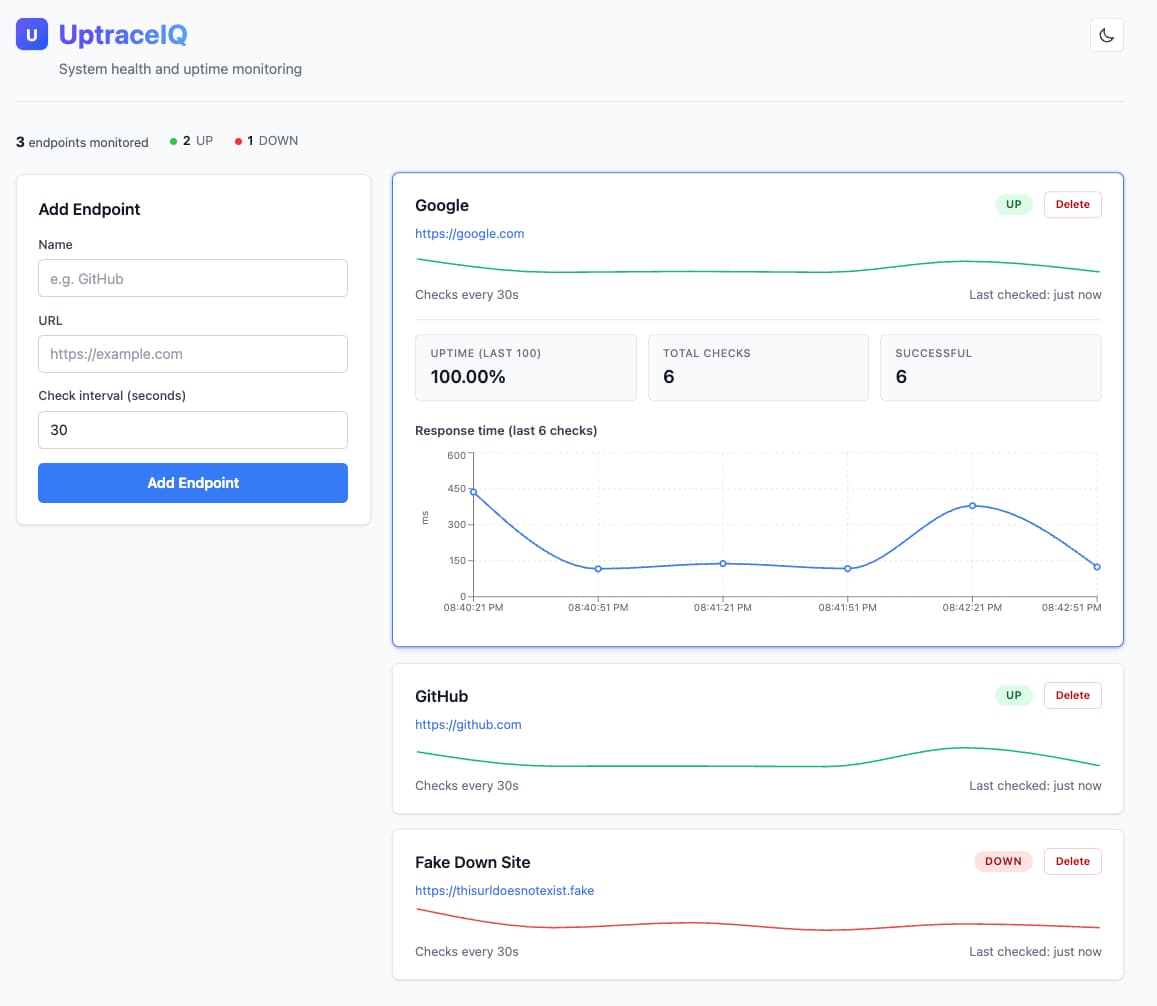Click the Add Endpoint panel heading

point(89,210)
